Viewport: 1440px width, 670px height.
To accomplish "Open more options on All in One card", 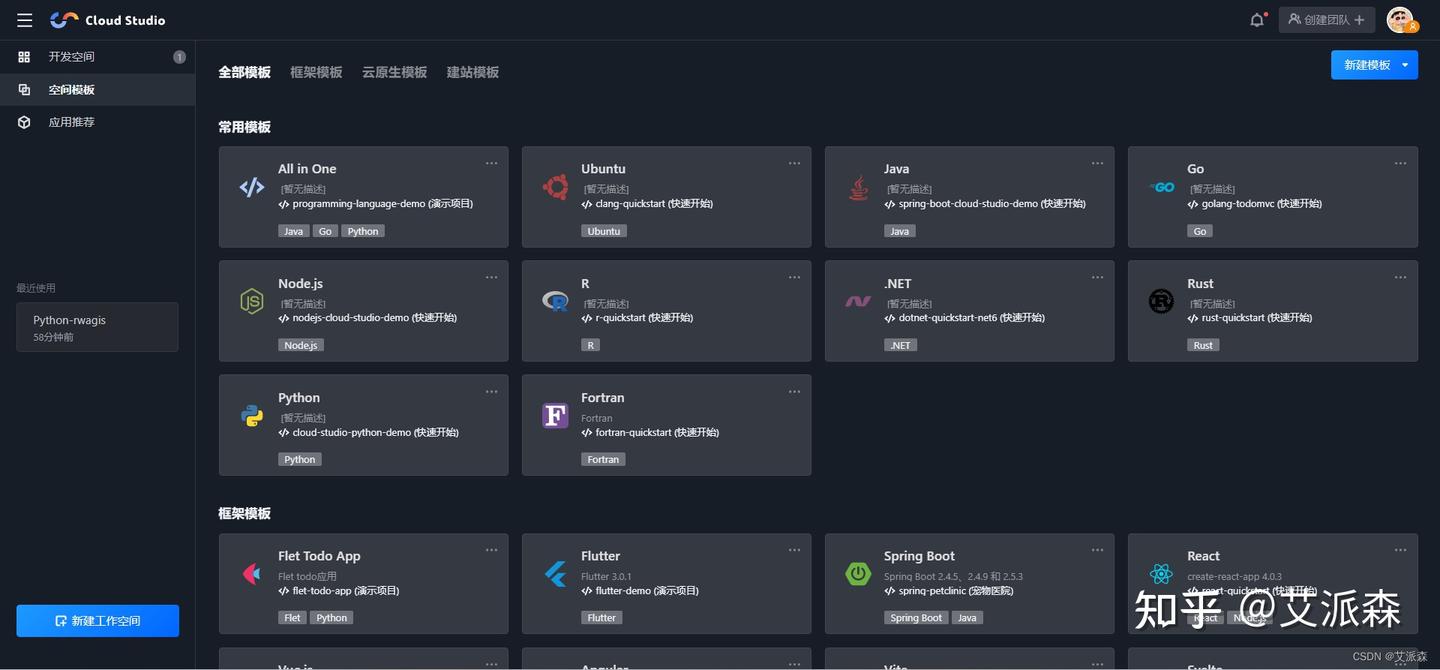I will (491, 163).
